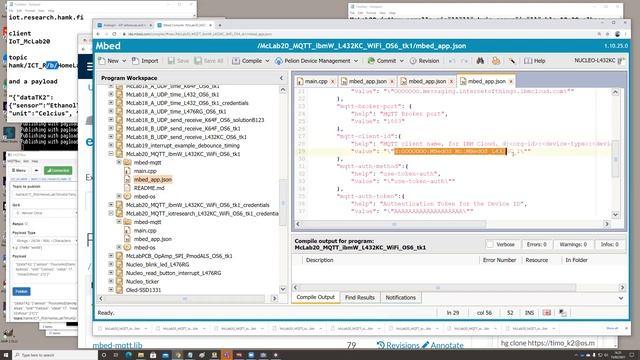Click the binoculars Find icon

[480, 61]
